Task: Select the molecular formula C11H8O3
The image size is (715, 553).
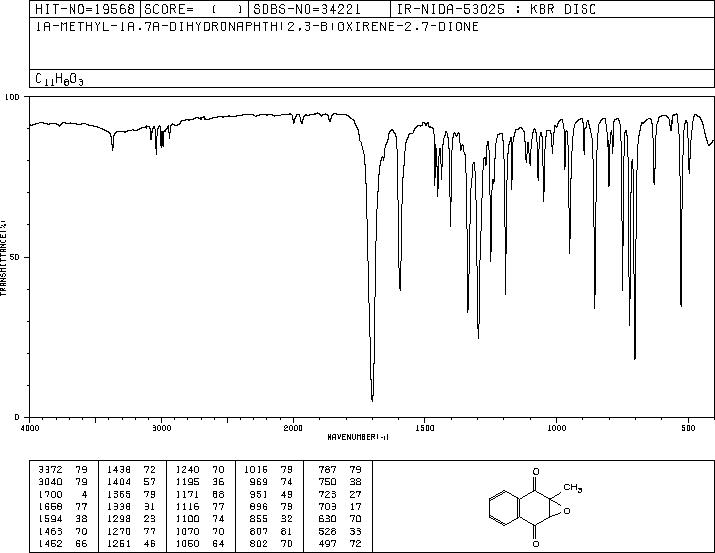Action: click(x=59, y=79)
